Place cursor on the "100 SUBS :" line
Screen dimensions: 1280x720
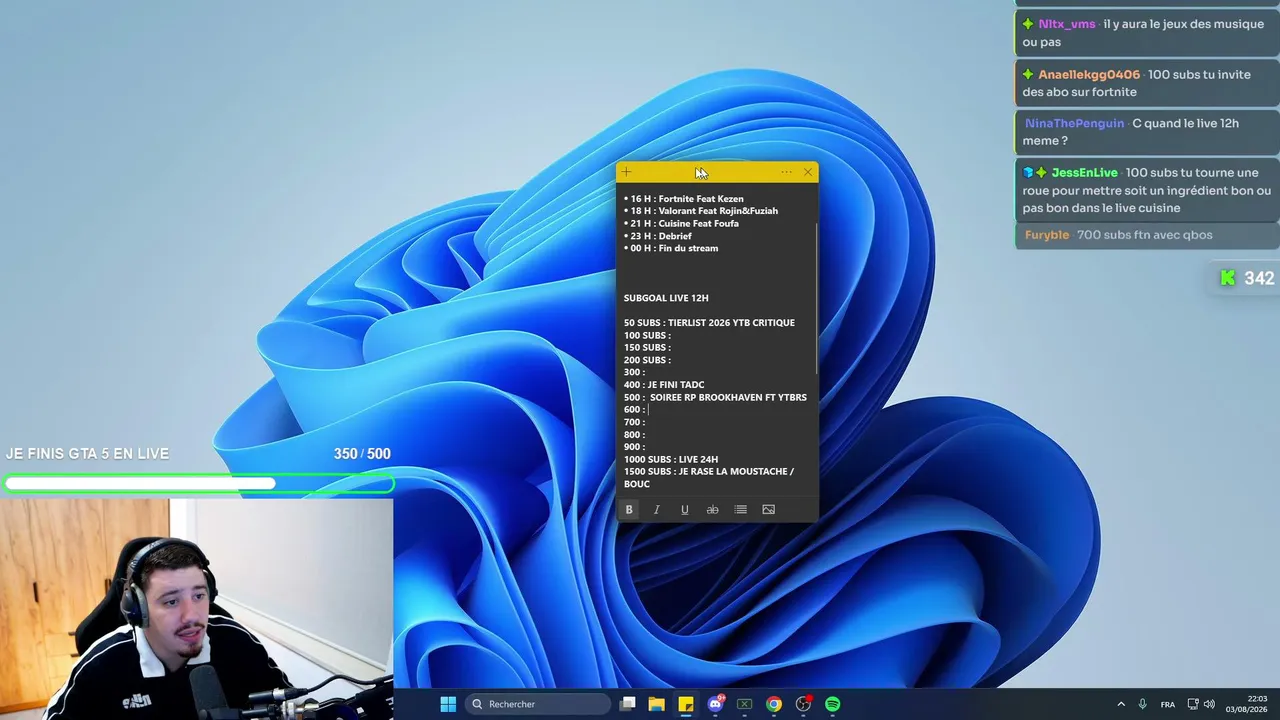coord(647,335)
